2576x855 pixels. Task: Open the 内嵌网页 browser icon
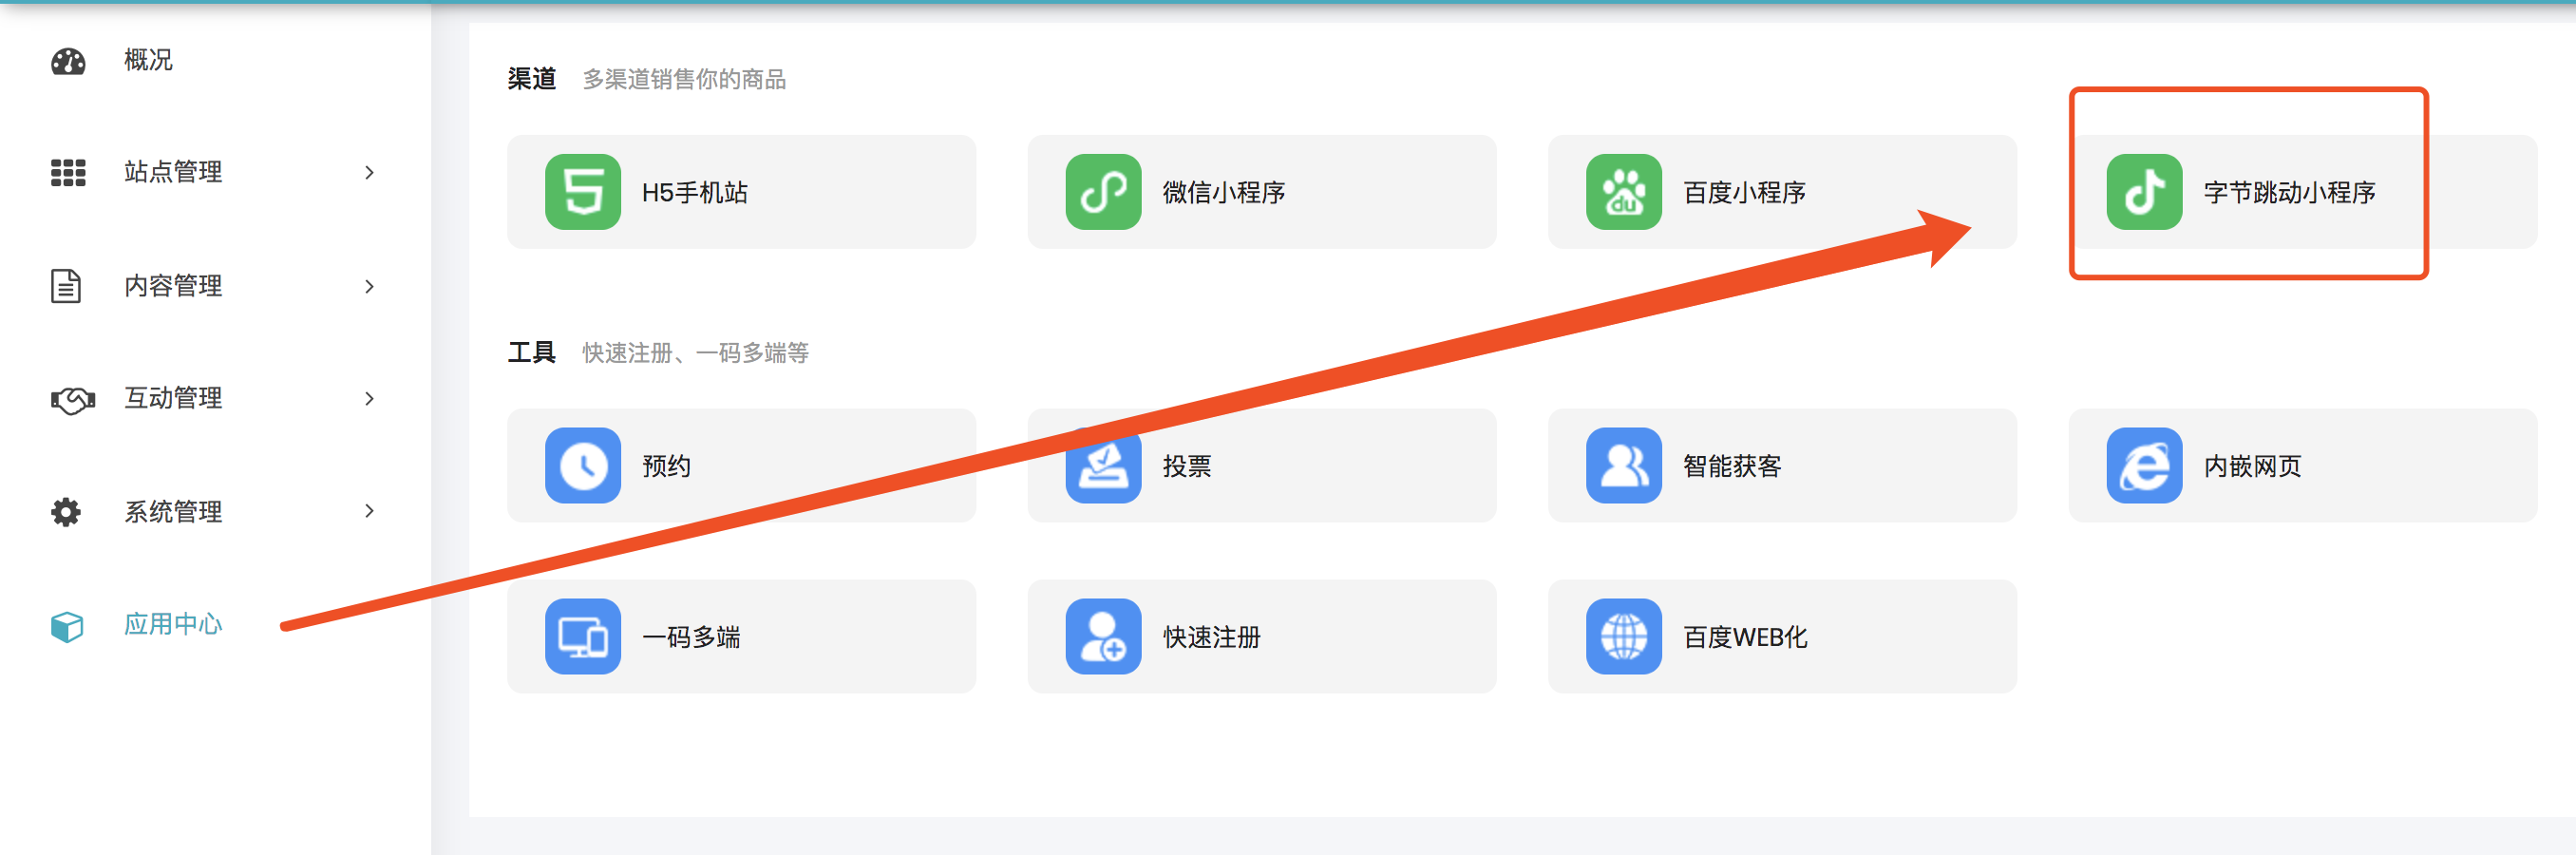coord(2144,466)
